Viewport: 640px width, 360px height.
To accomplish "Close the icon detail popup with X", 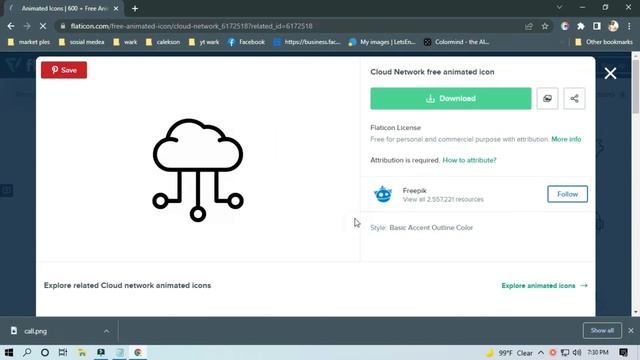I will 610,73.
